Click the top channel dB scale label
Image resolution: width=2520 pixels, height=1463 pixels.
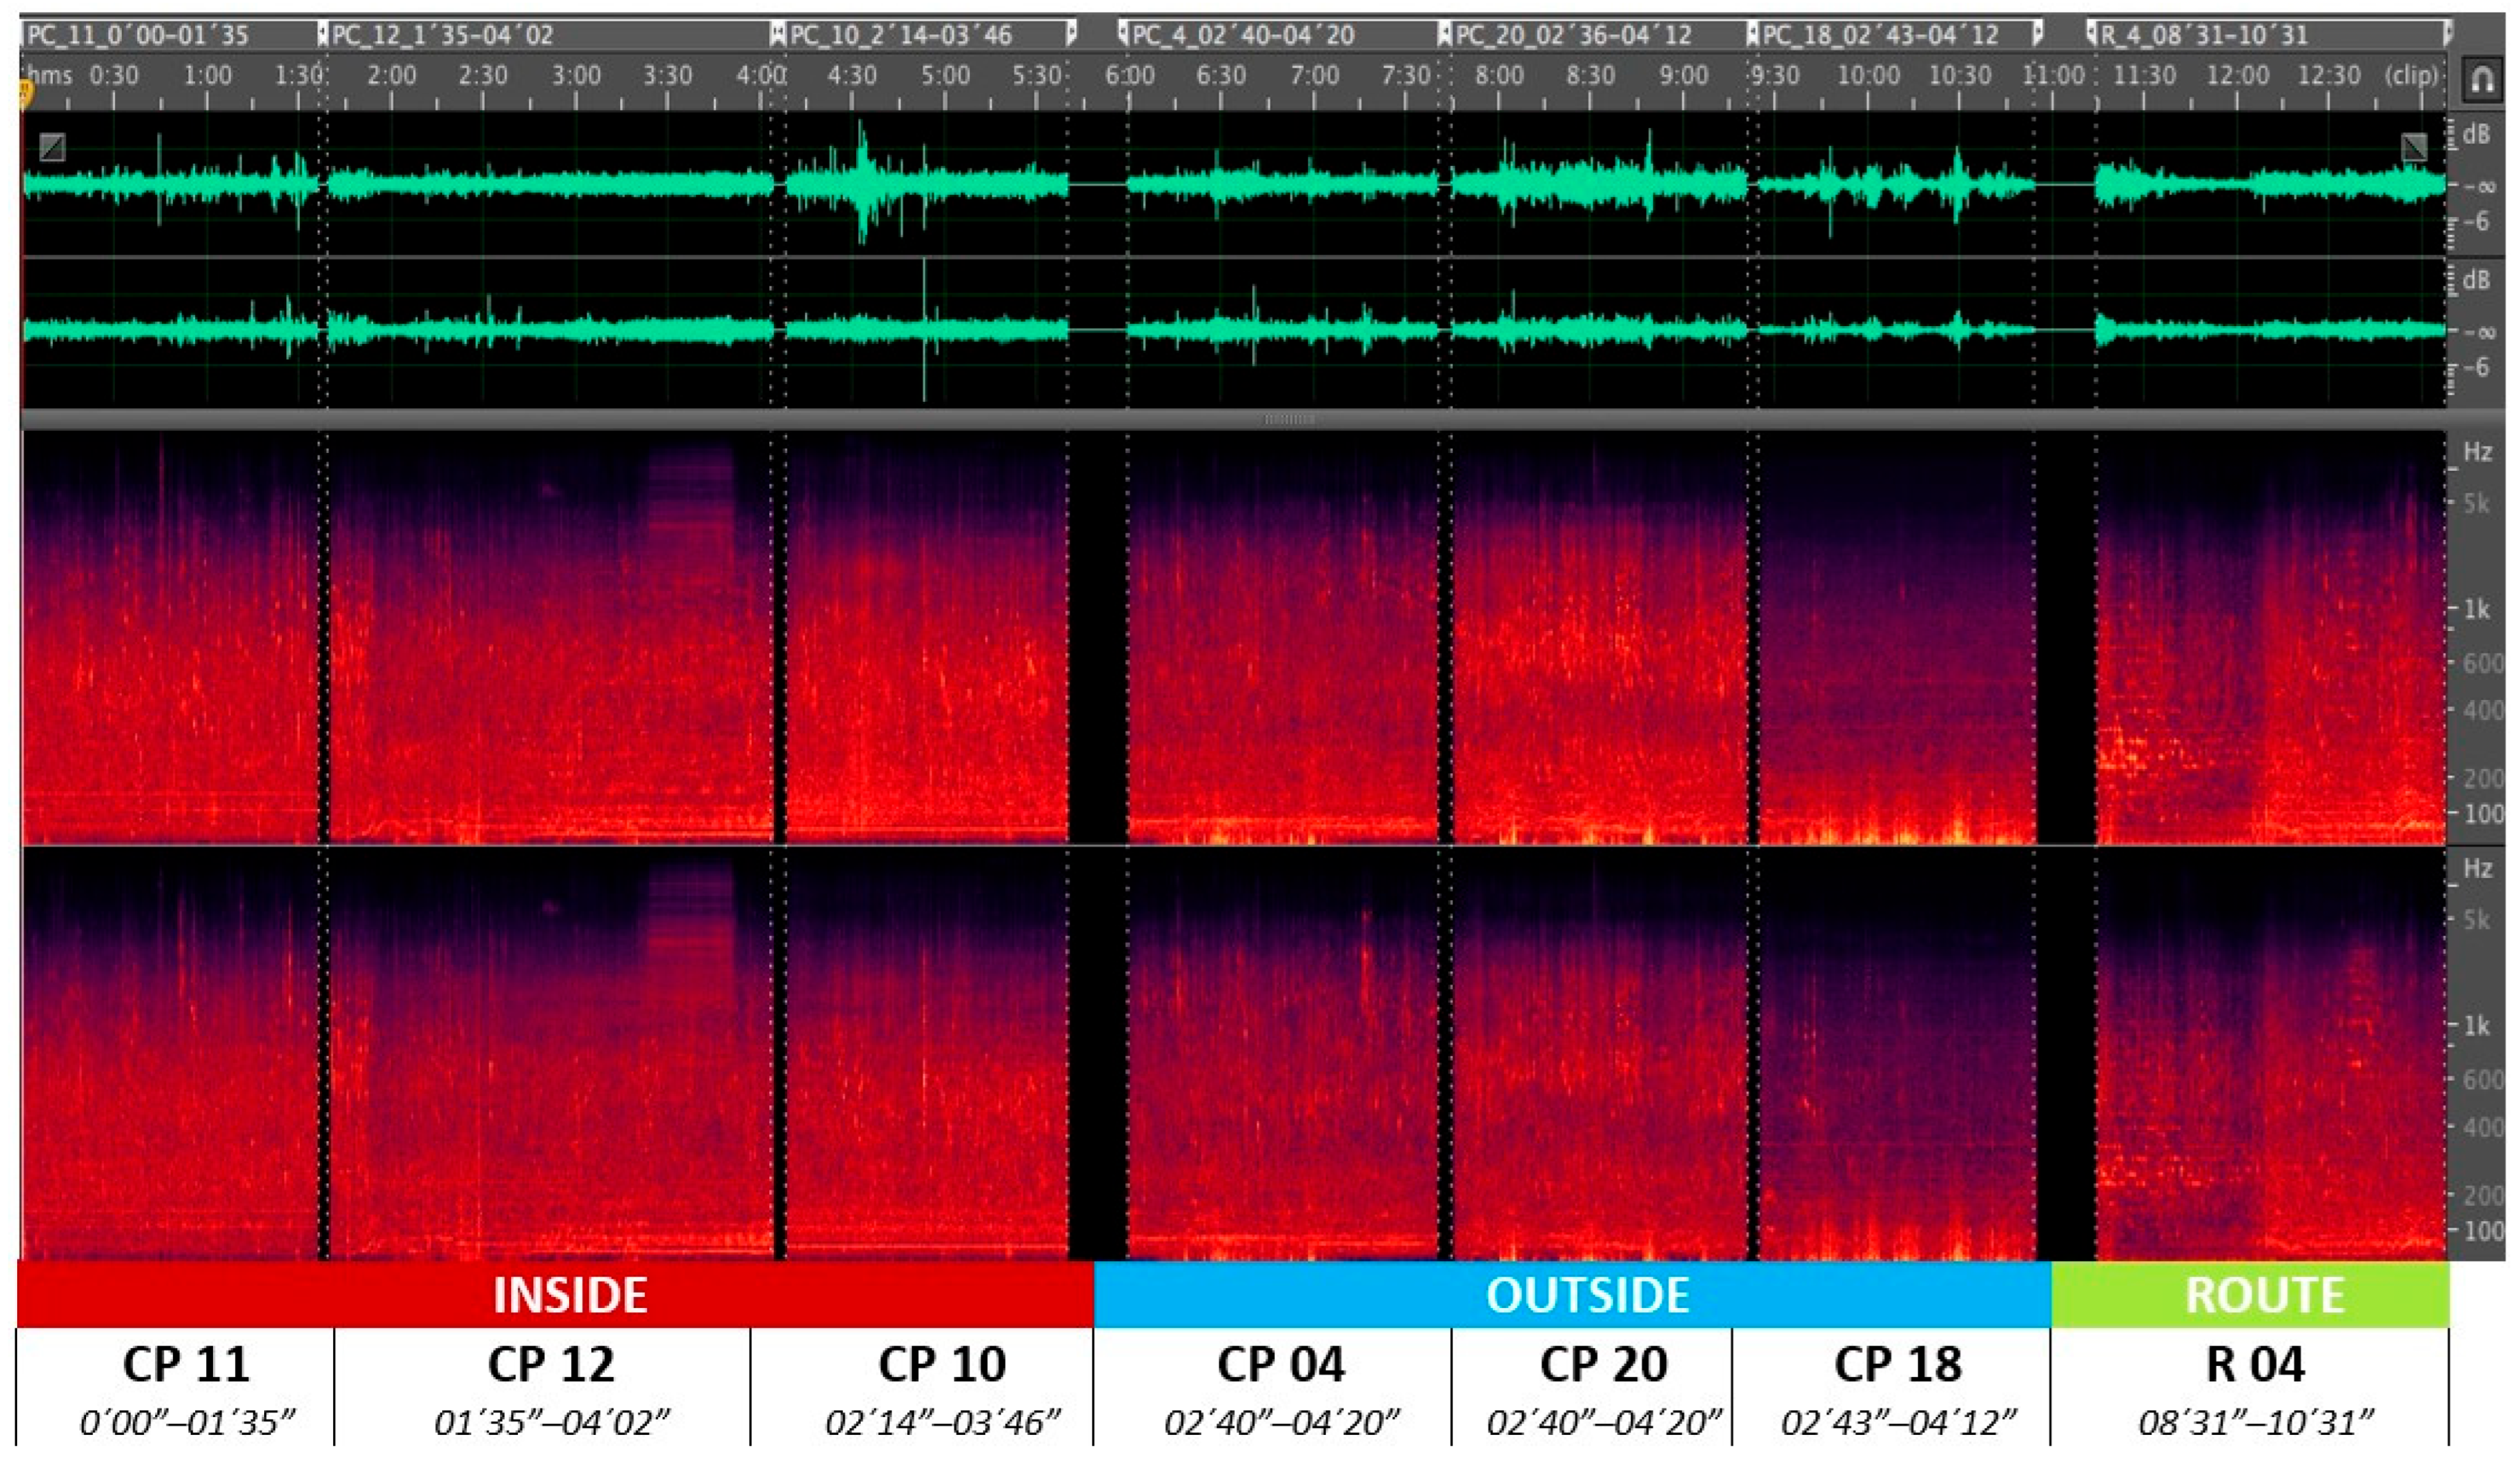click(2476, 133)
